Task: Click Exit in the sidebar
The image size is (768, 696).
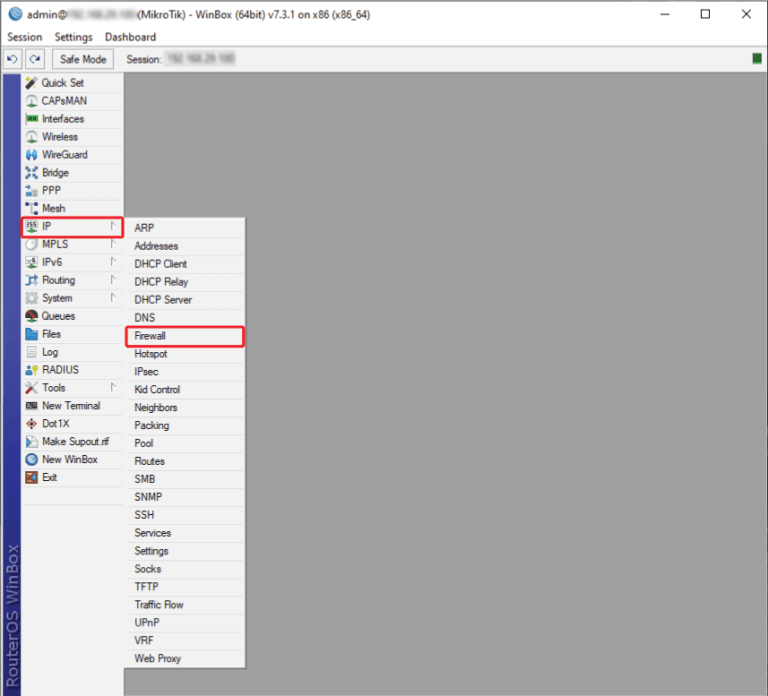Action: coord(49,478)
